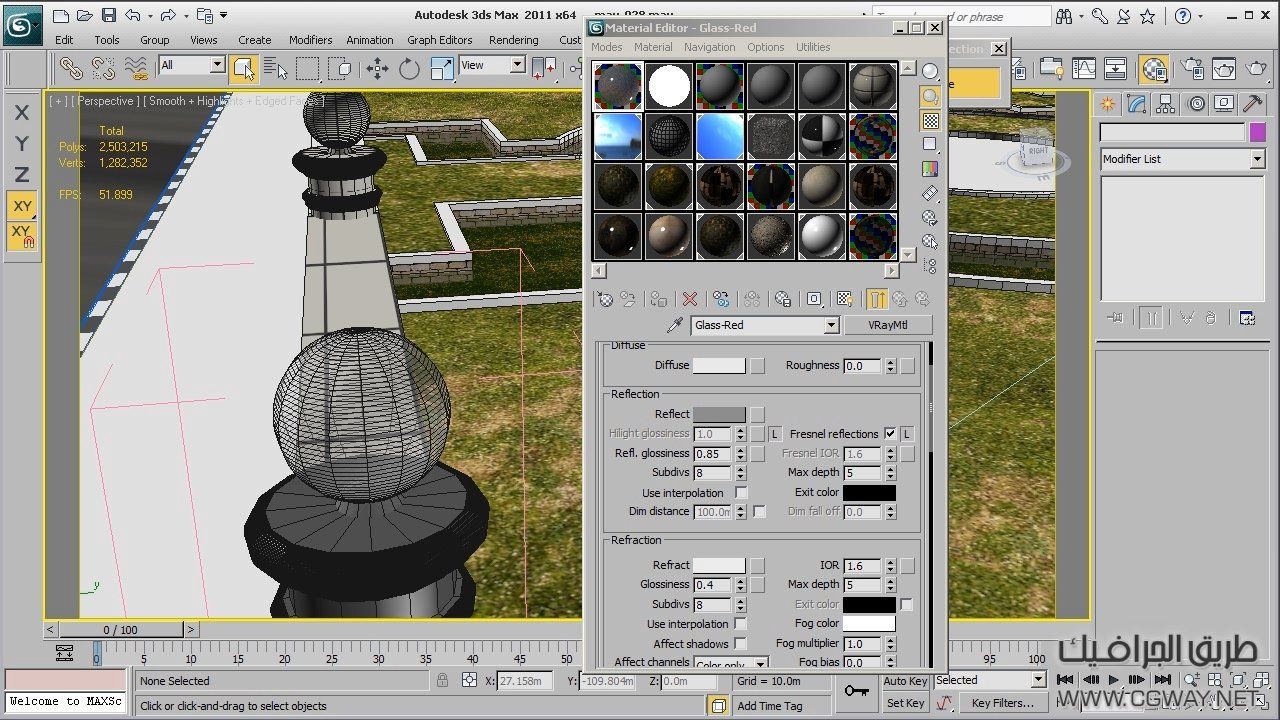Click the black Exit color swatch under Reflection
1280x720 pixels.
click(x=869, y=493)
